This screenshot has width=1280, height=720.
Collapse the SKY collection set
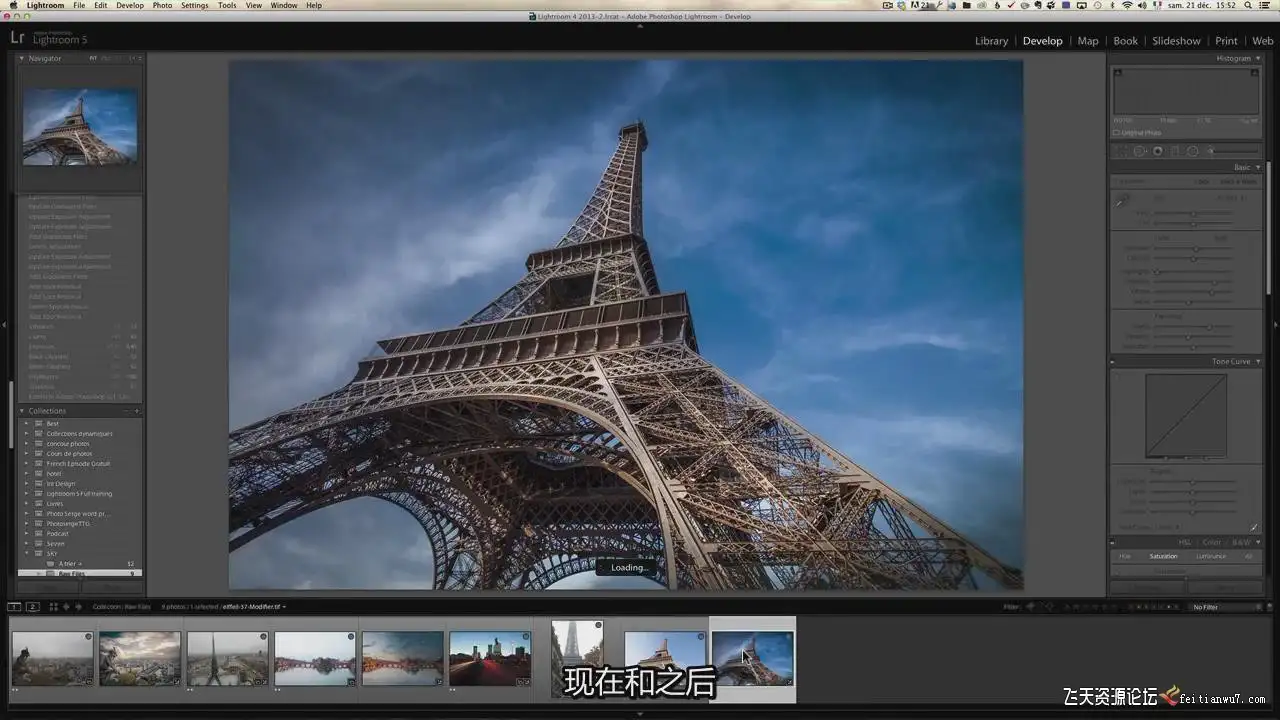pyautogui.click(x=27, y=554)
